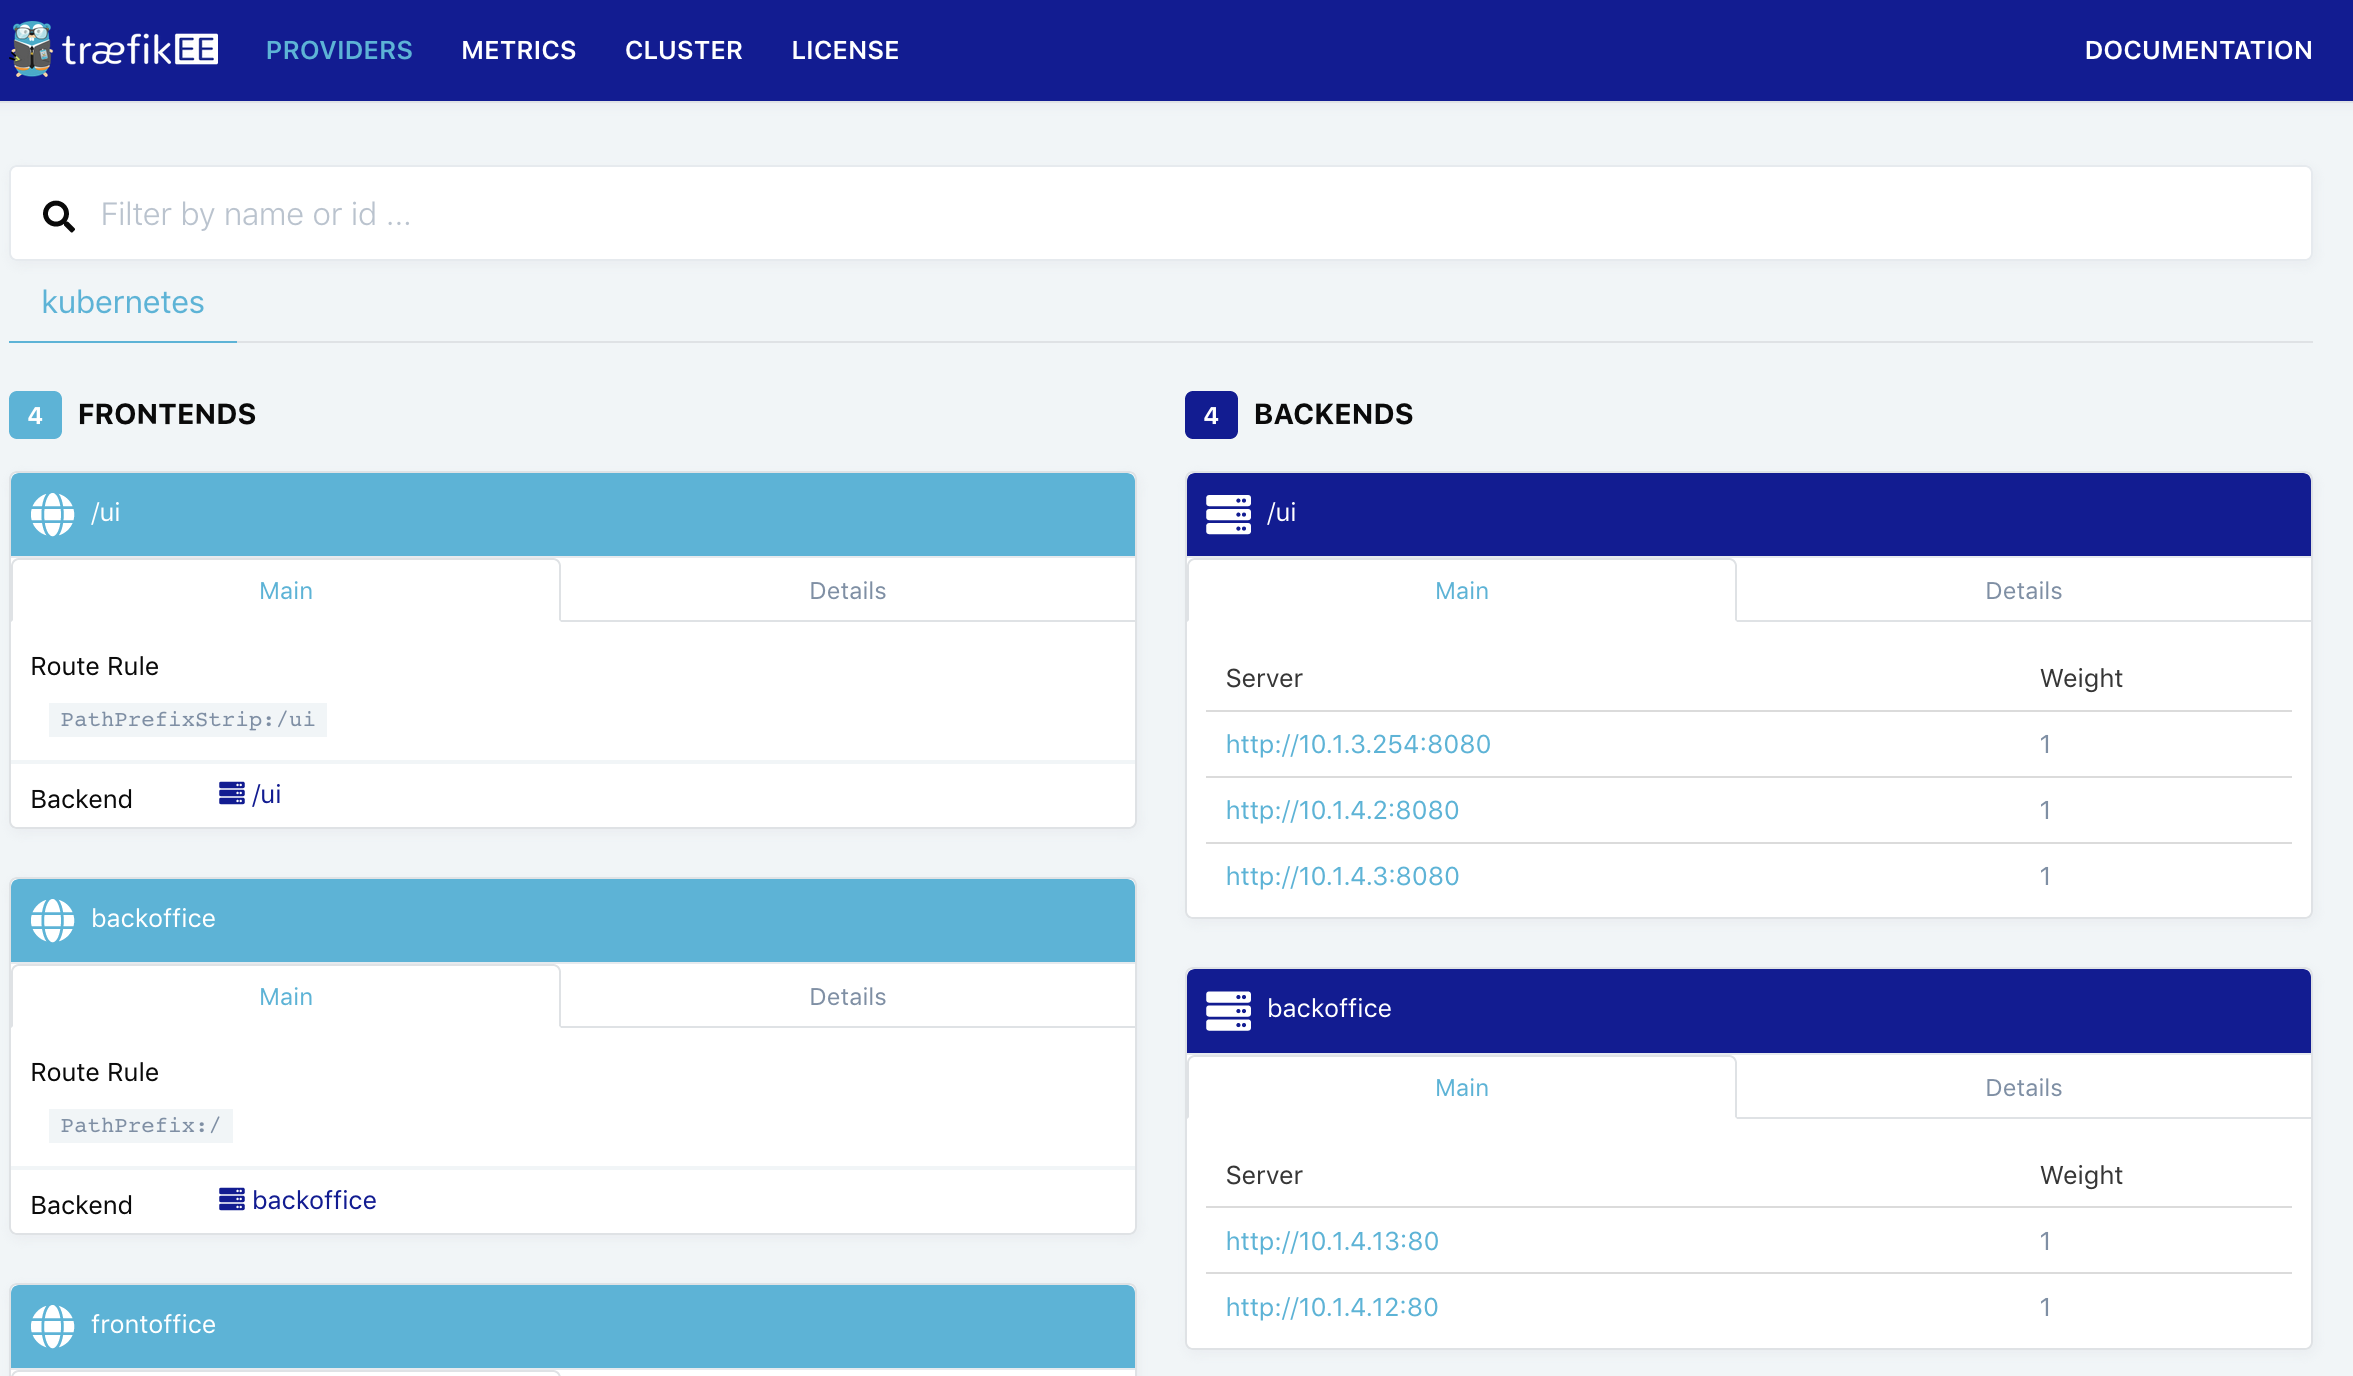Go to the Cluster section

point(683,50)
